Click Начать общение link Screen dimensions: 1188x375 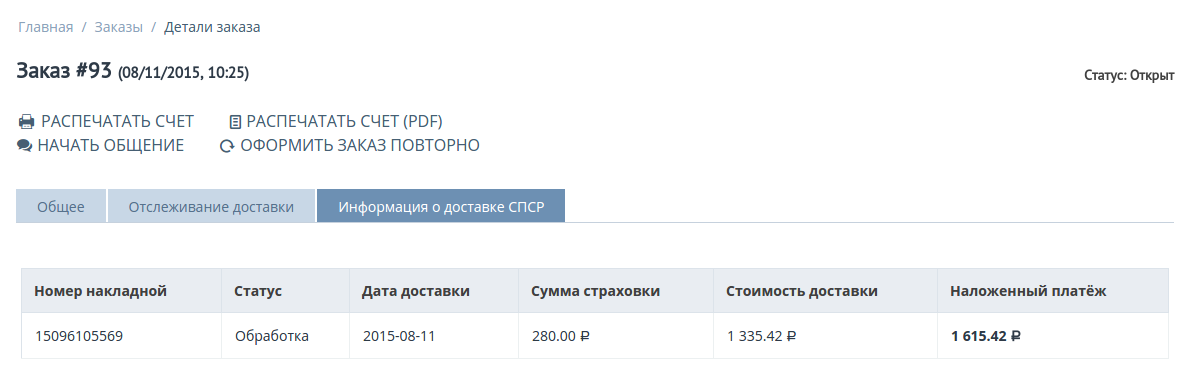[111, 145]
